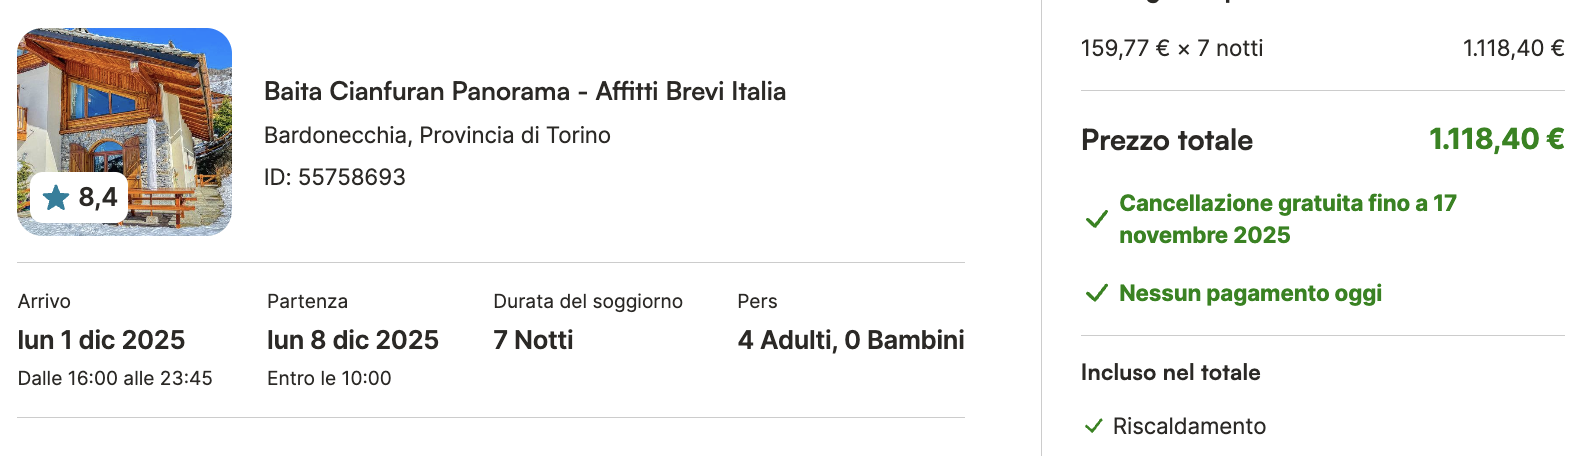1592x456 pixels.
Task: Select the property ID 55758693 text
Action: (x=334, y=177)
